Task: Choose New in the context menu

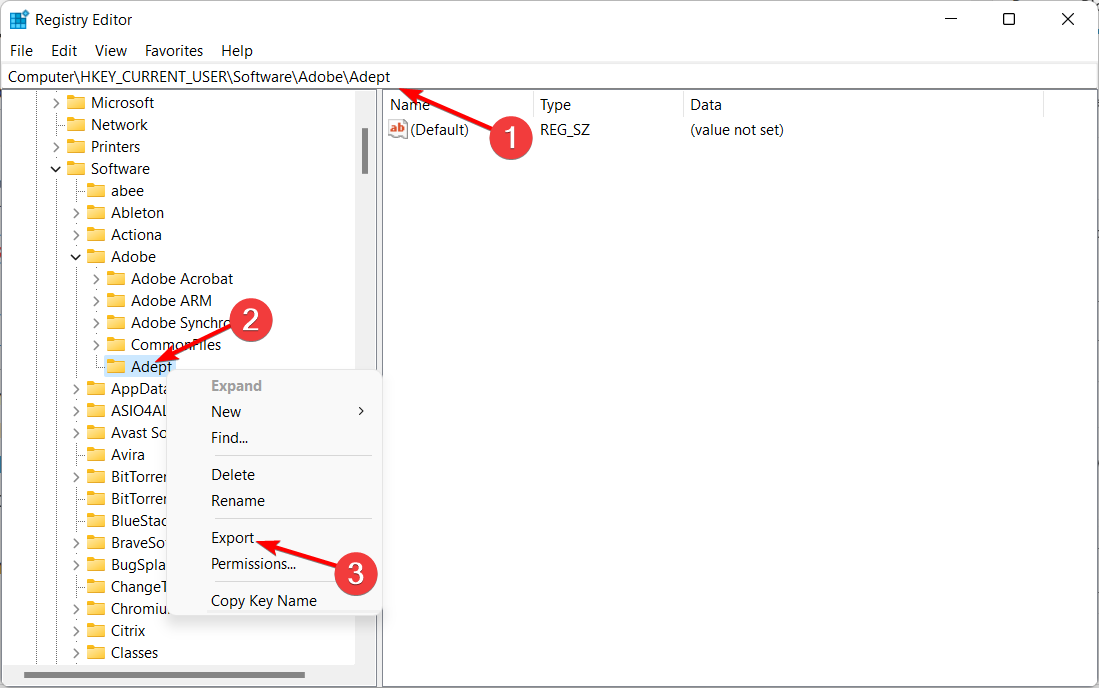Action: (x=274, y=412)
